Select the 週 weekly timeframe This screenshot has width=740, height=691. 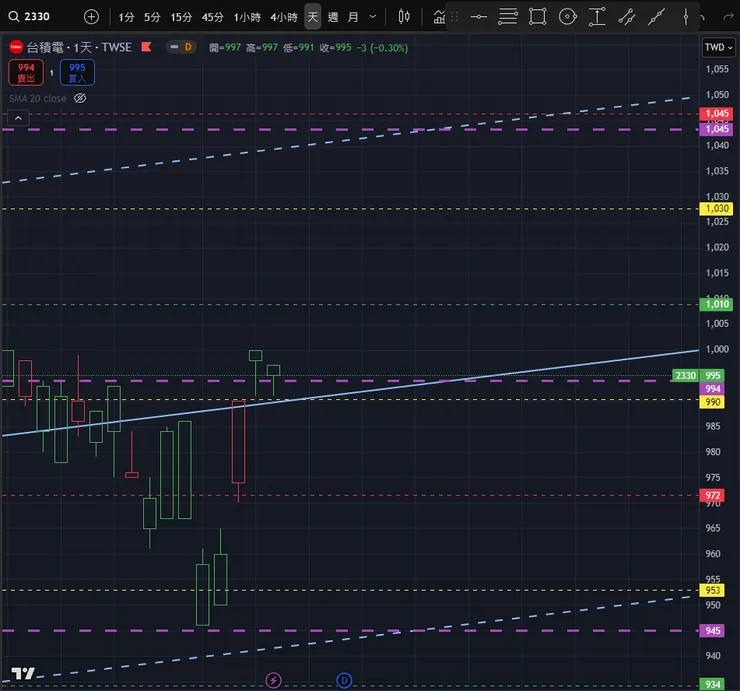point(333,17)
